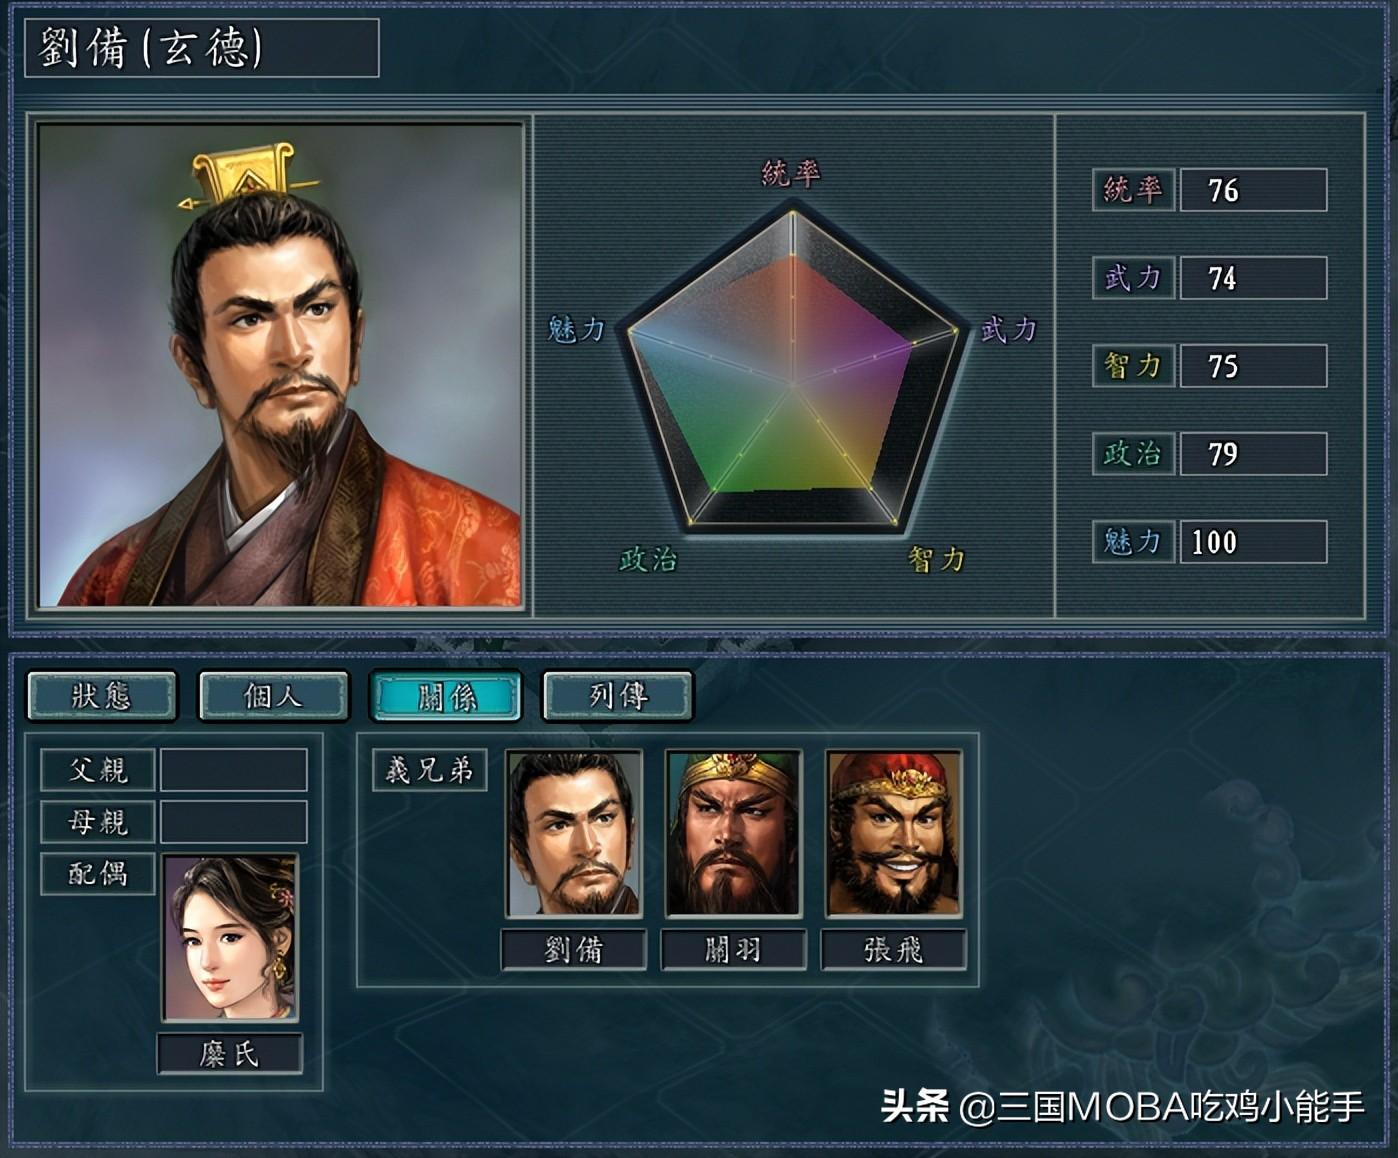The height and width of the screenshot is (1158, 1398).
Task: Open the 列傳 biography tab
Action: [618, 695]
